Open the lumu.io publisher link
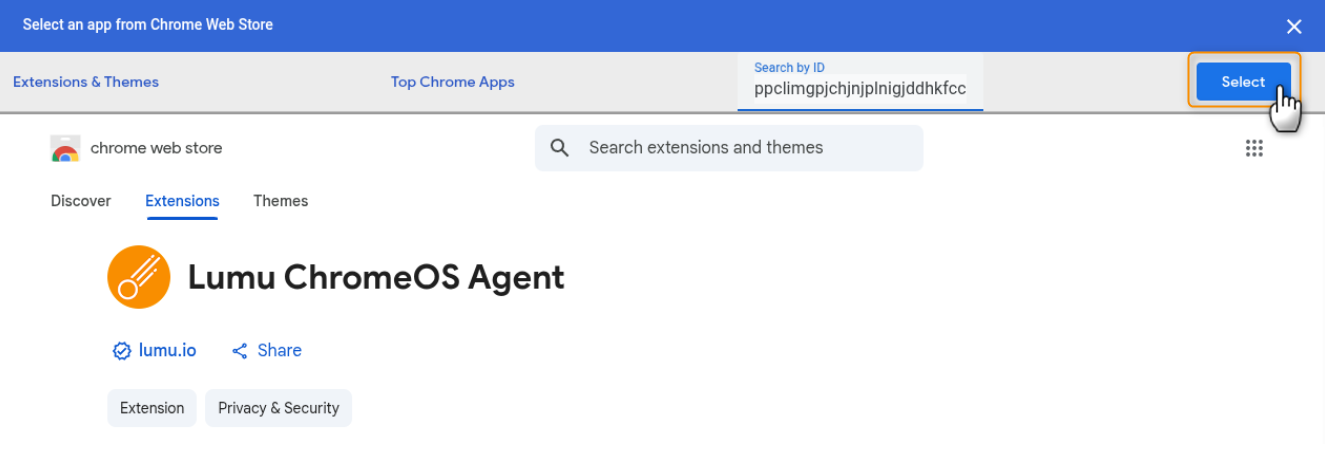This screenshot has height=451, width=1325. point(167,350)
